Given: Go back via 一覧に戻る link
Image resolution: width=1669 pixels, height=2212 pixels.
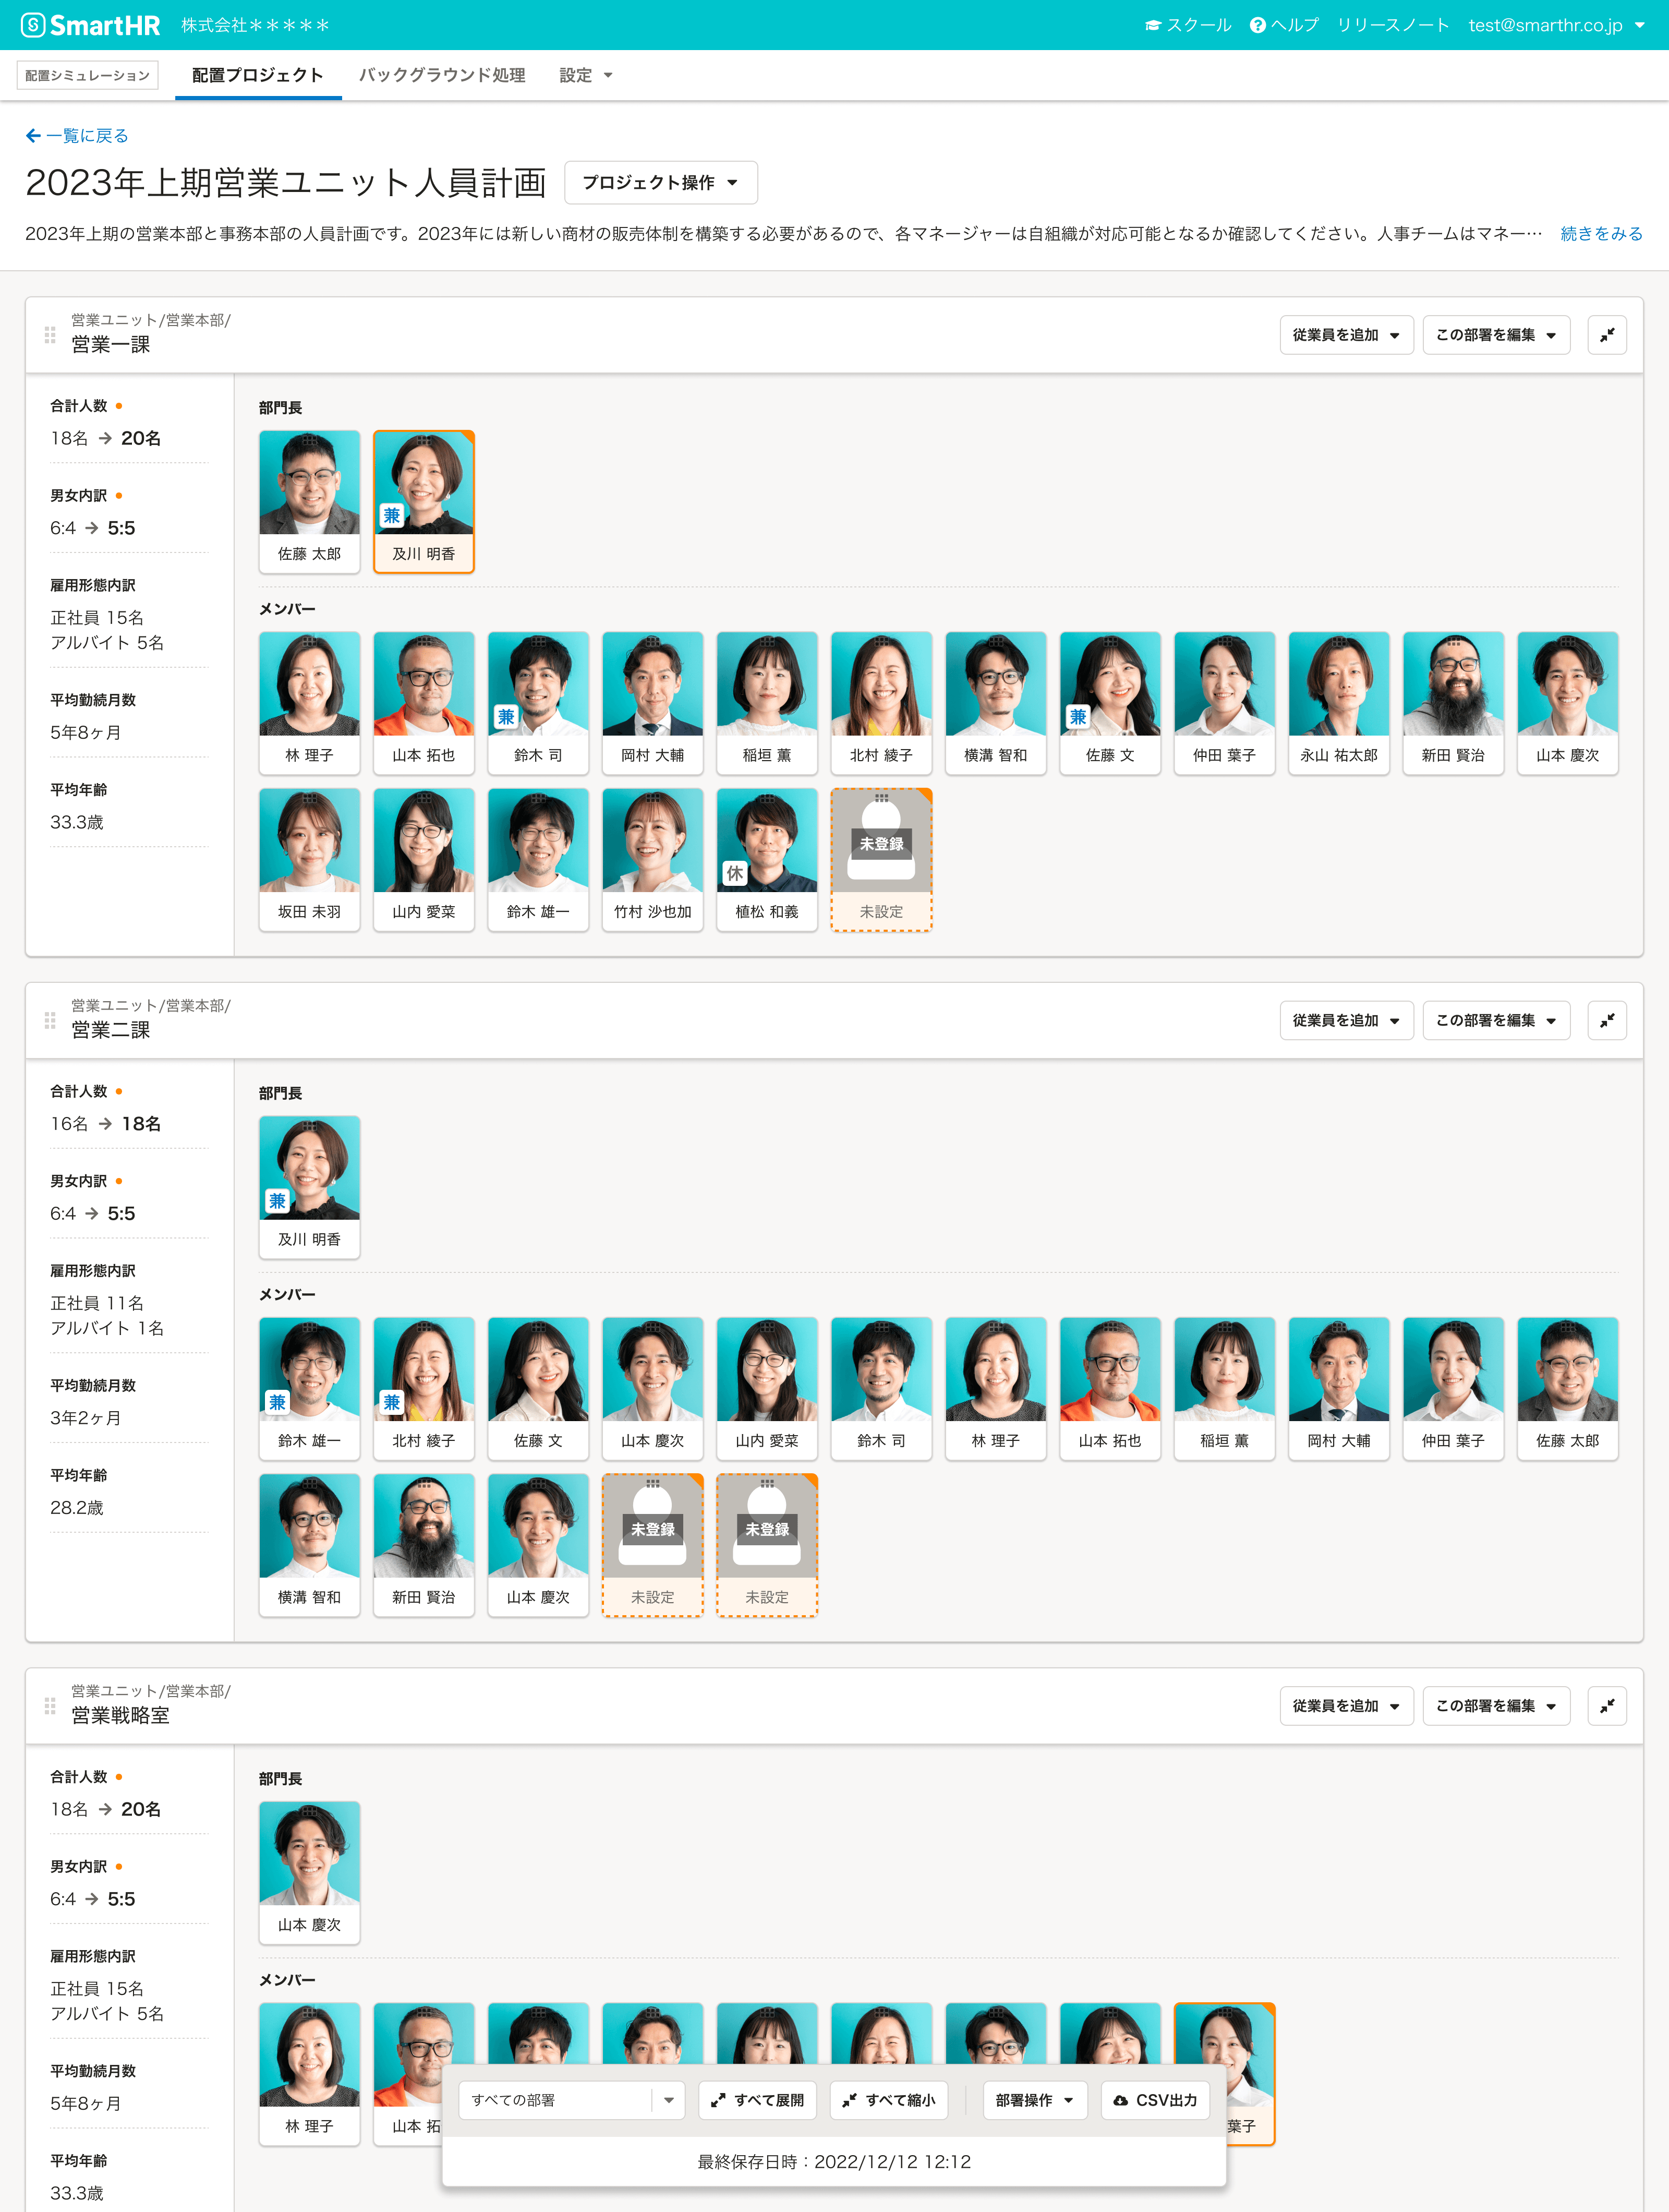Looking at the screenshot, I should tap(77, 136).
